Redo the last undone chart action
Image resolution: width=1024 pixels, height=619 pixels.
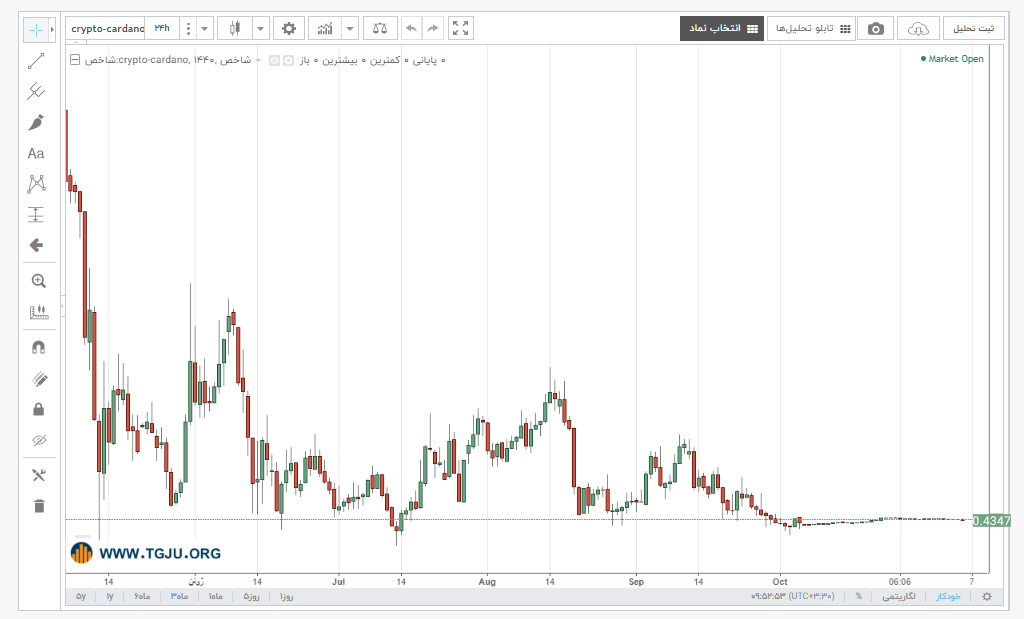(x=432, y=29)
